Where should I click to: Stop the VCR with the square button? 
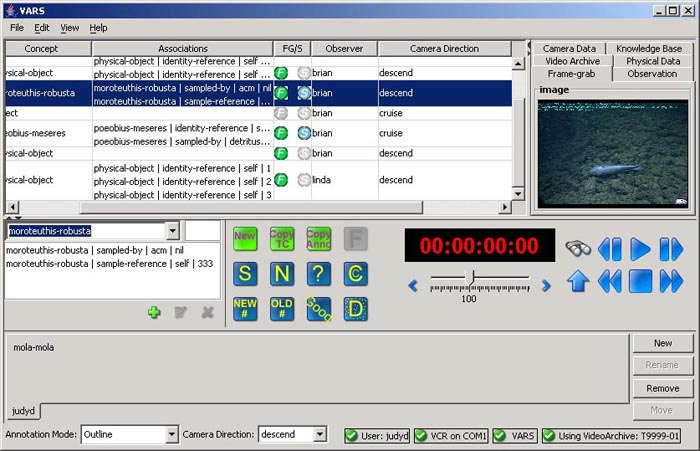click(641, 281)
